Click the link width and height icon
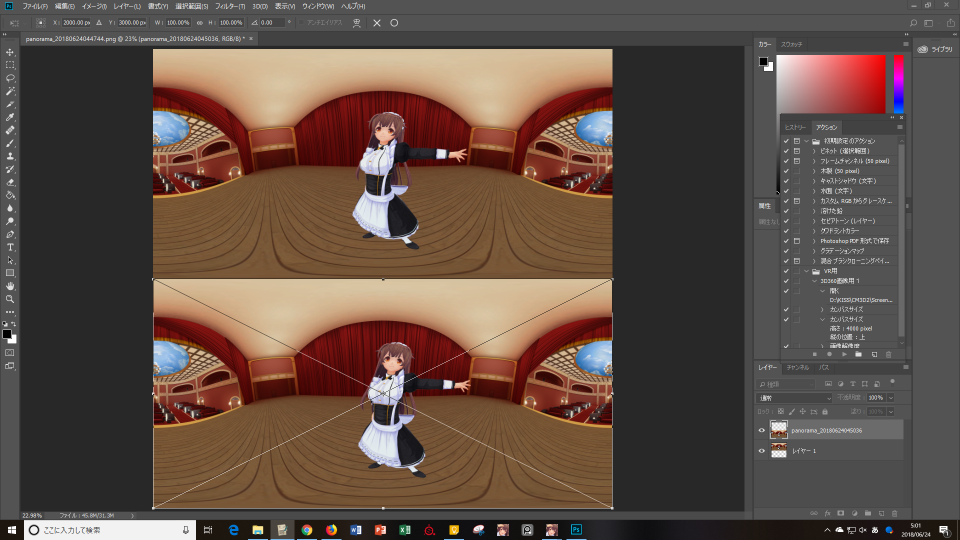 point(200,23)
